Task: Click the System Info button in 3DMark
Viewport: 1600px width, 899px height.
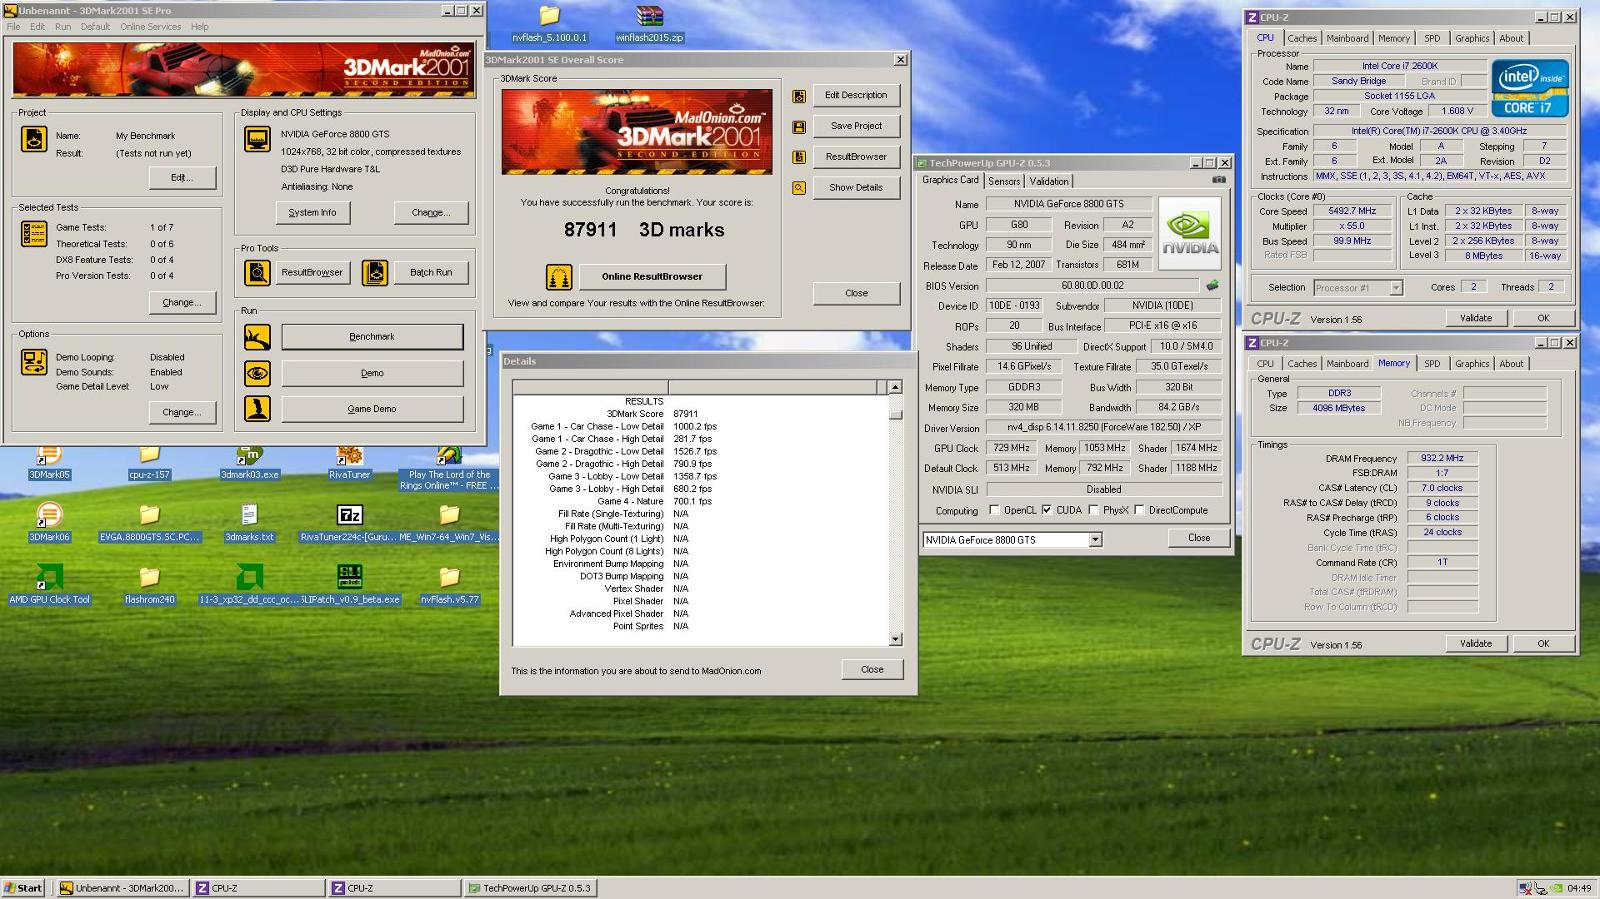Action: (x=312, y=213)
